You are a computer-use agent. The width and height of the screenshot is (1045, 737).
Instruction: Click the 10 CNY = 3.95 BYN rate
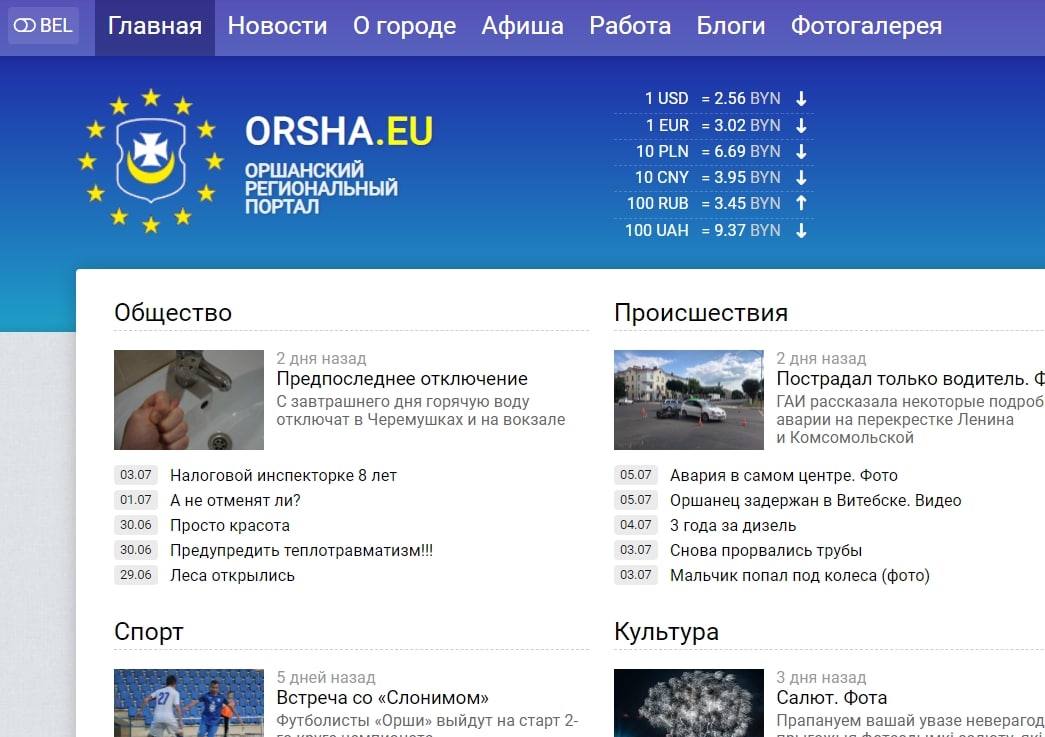tap(707, 177)
